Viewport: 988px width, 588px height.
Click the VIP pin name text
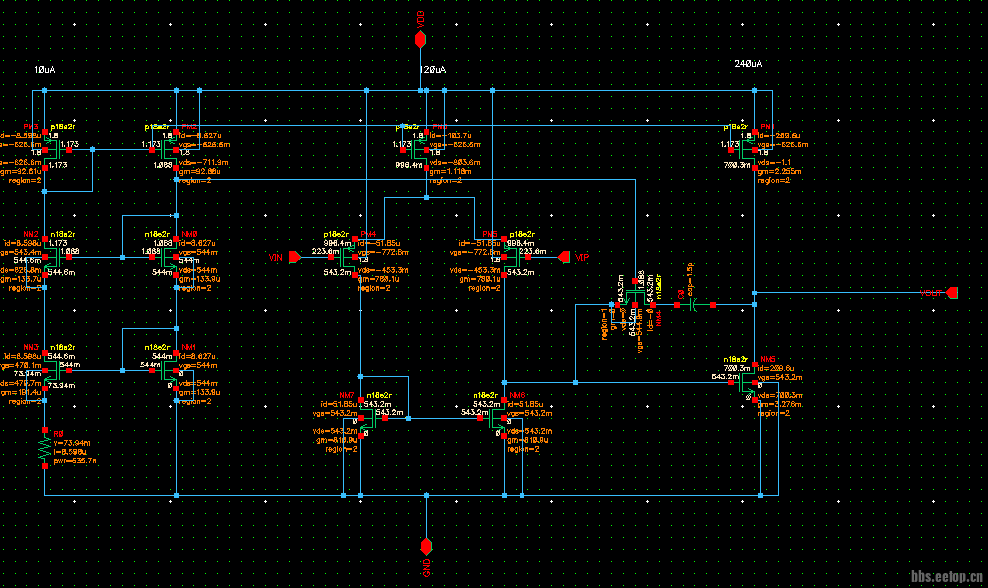pos(582,258)
